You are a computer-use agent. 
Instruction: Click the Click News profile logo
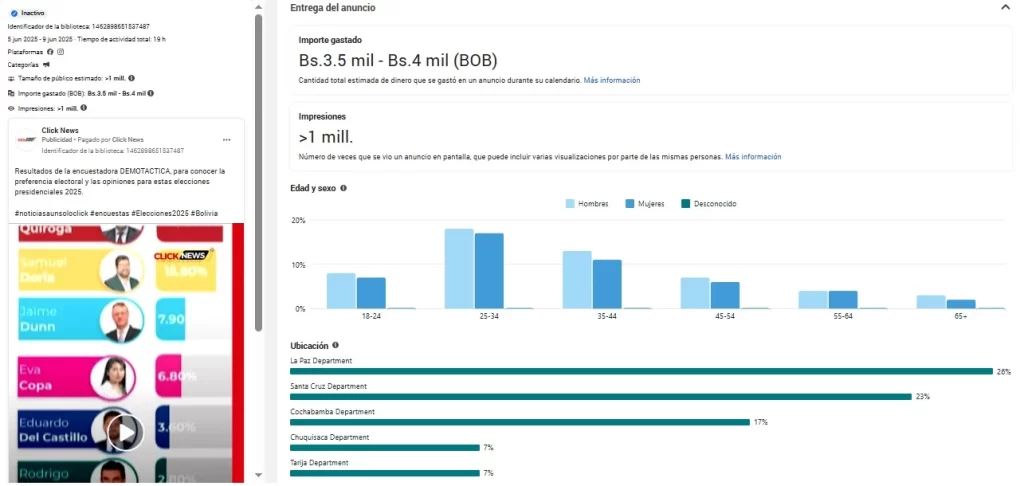27,139
